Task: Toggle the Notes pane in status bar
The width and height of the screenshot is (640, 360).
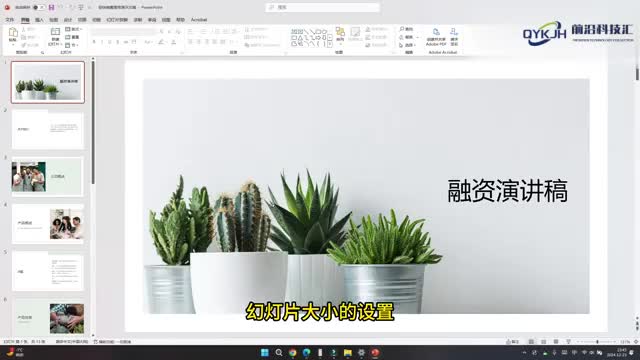Action: (513, 342)
